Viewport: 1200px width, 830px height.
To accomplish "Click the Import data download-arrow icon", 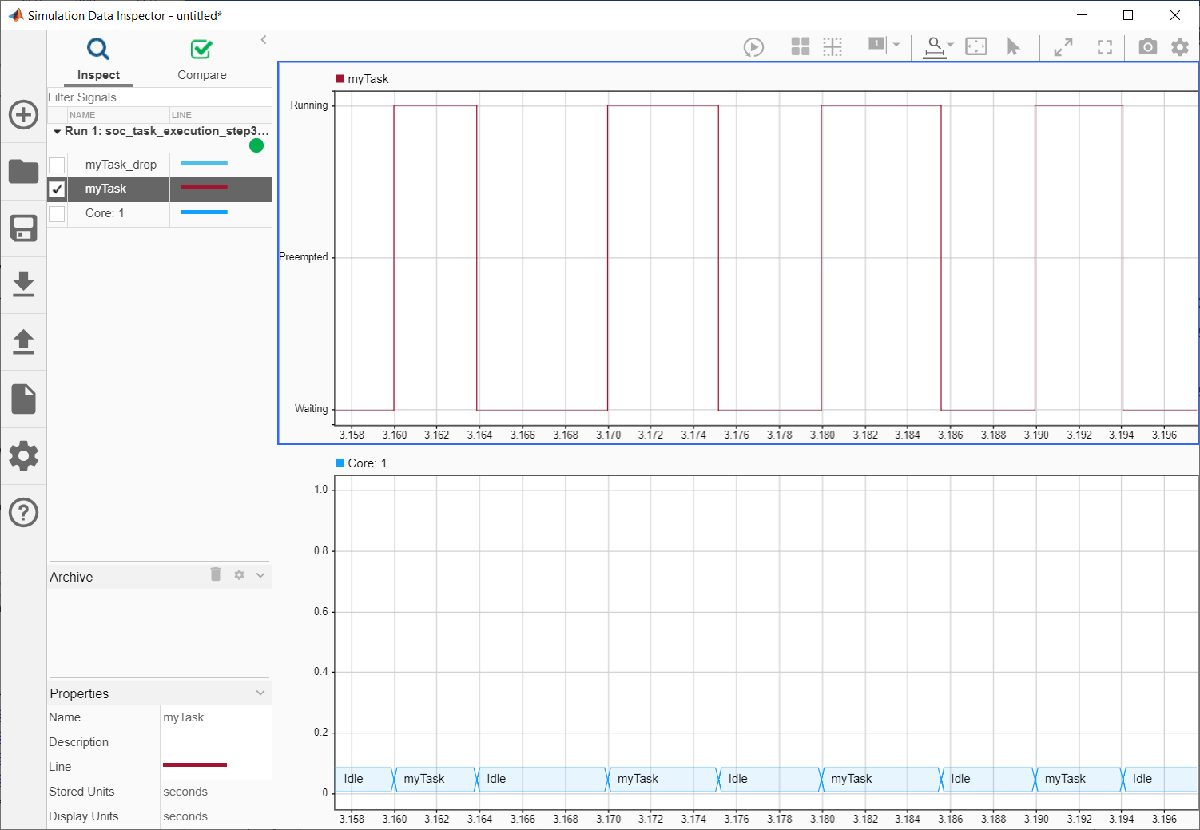I will tap(24, 286).
